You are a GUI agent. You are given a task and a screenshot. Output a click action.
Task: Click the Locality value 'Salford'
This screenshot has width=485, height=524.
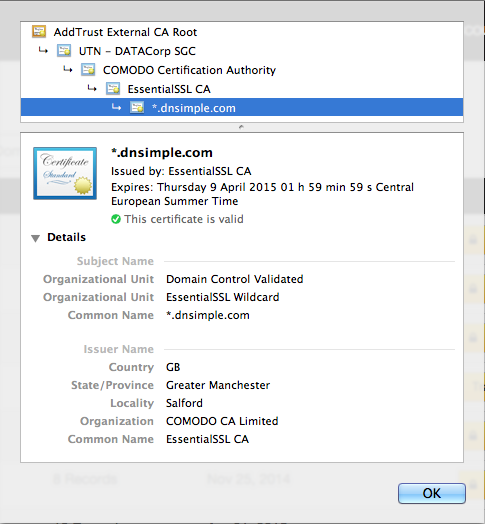point(185,403)
